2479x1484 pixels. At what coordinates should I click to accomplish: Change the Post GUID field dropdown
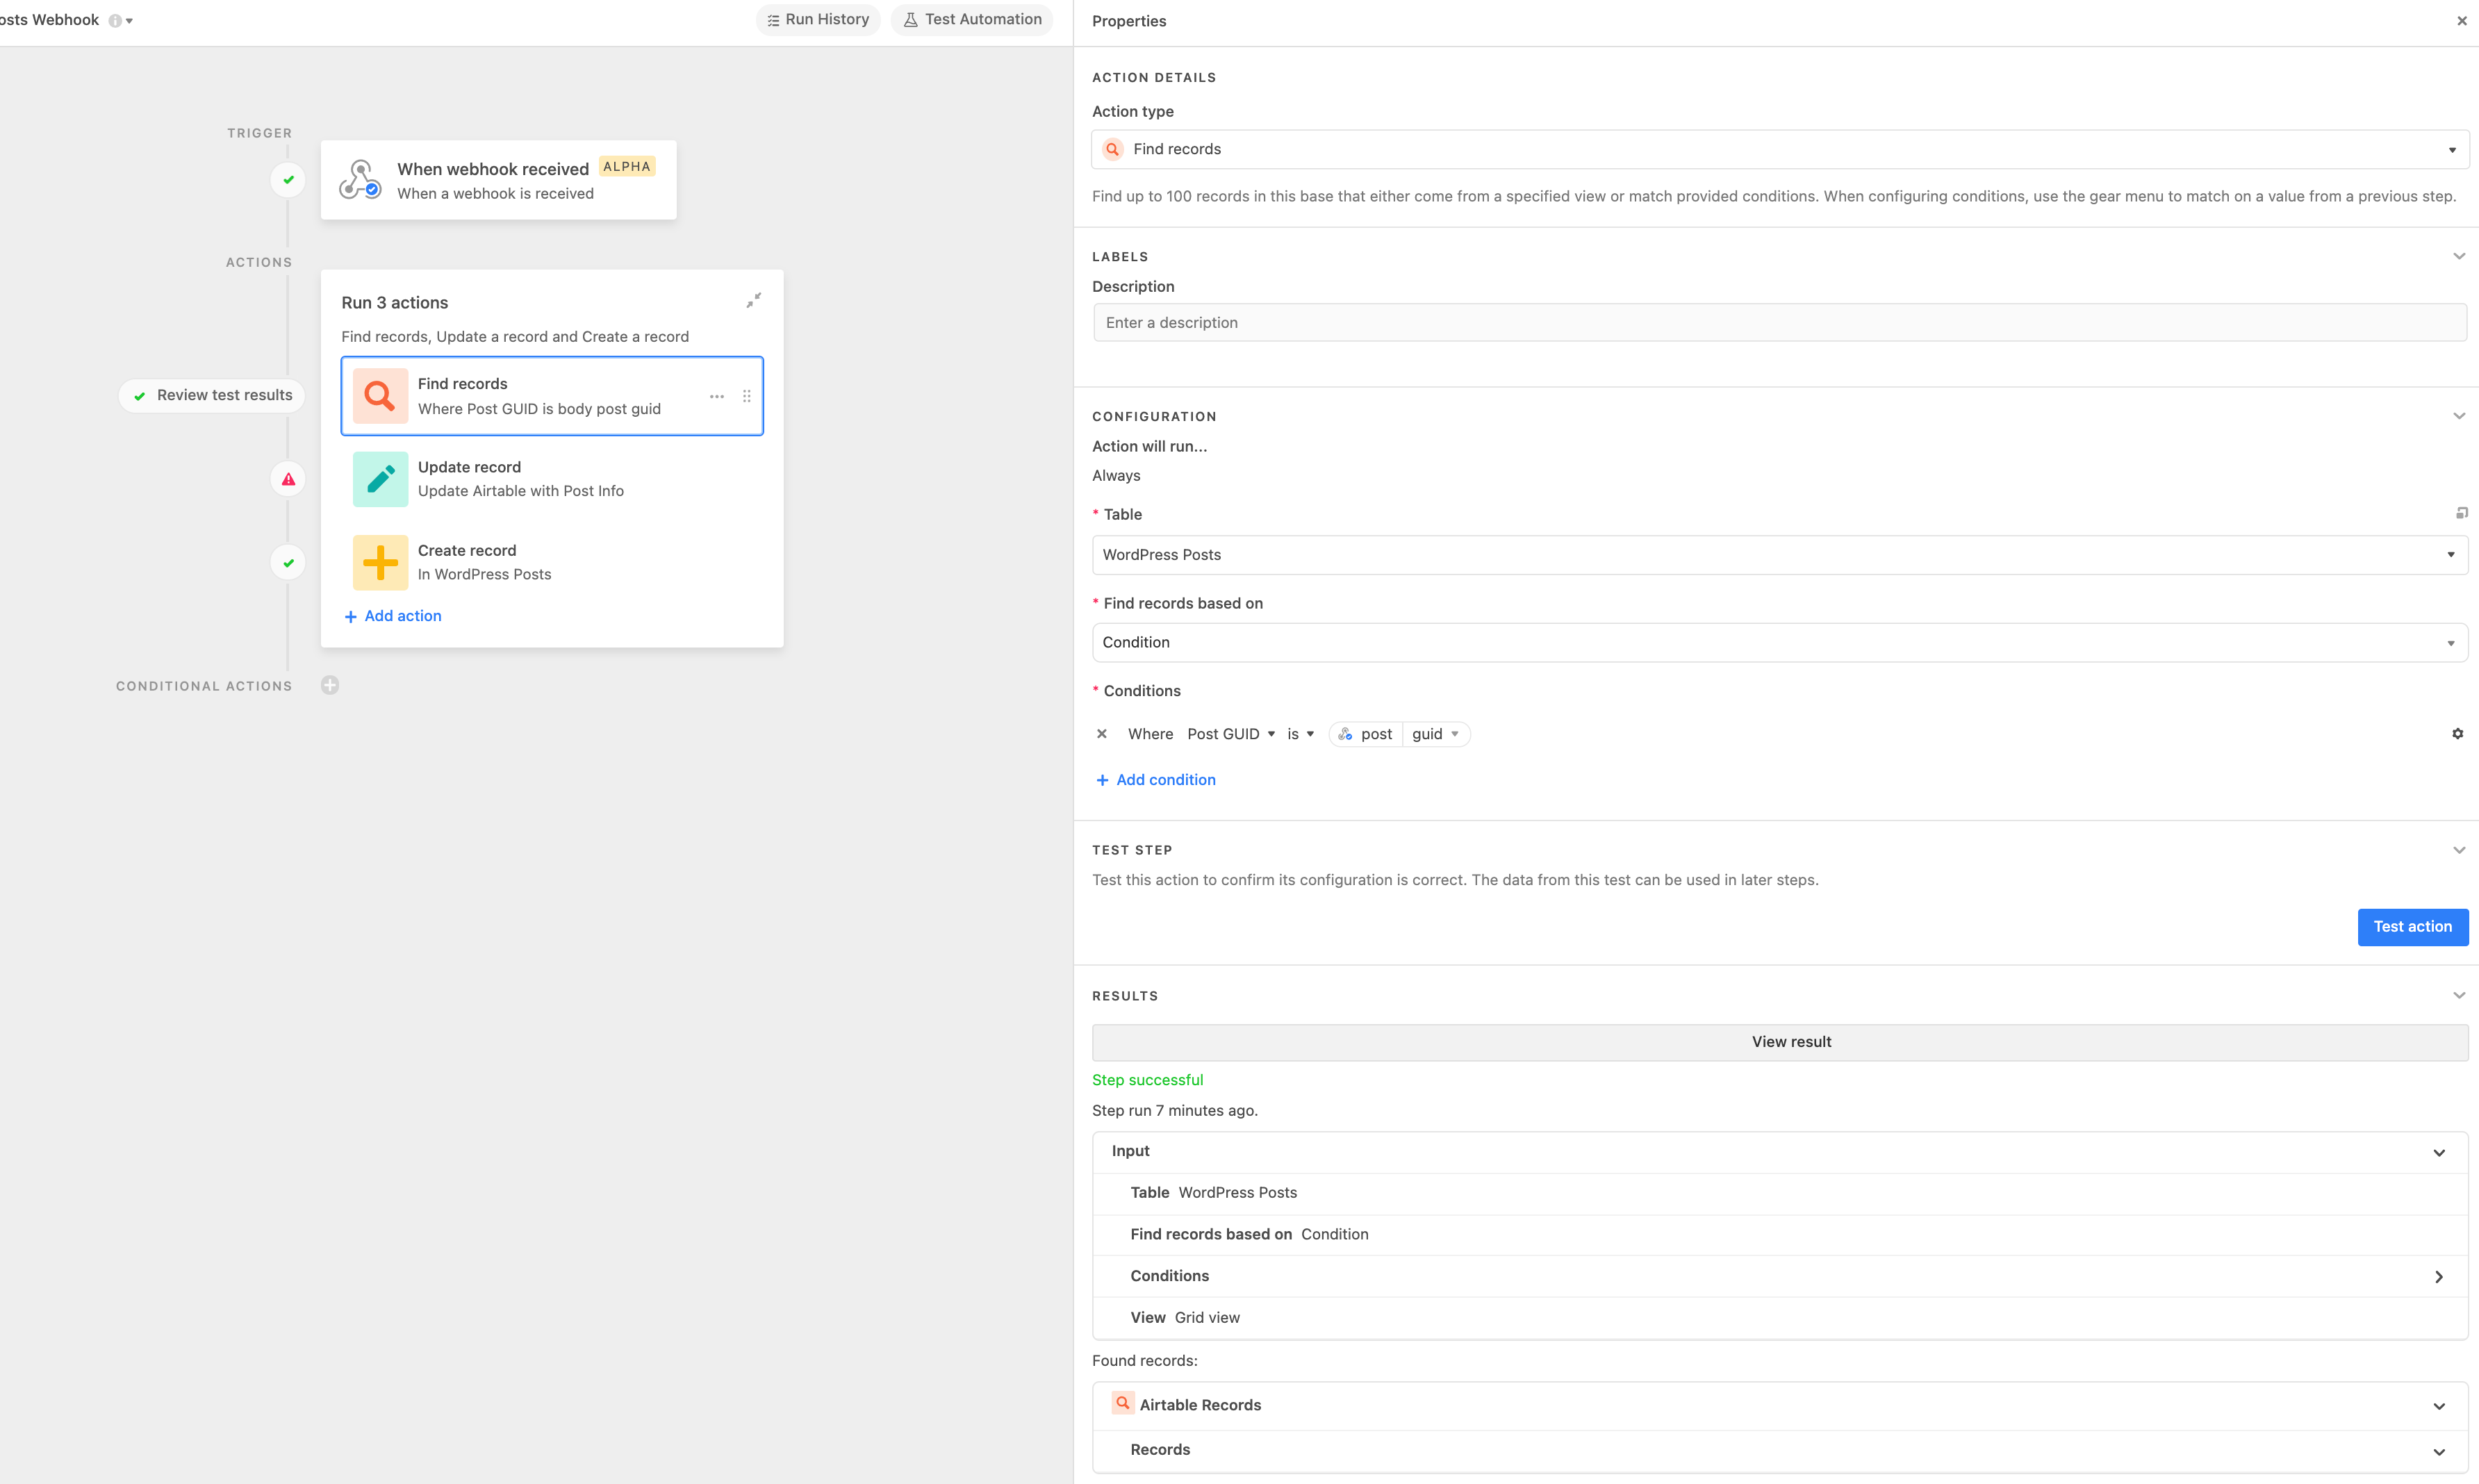pyautogui.click(x=1231, y=734)
